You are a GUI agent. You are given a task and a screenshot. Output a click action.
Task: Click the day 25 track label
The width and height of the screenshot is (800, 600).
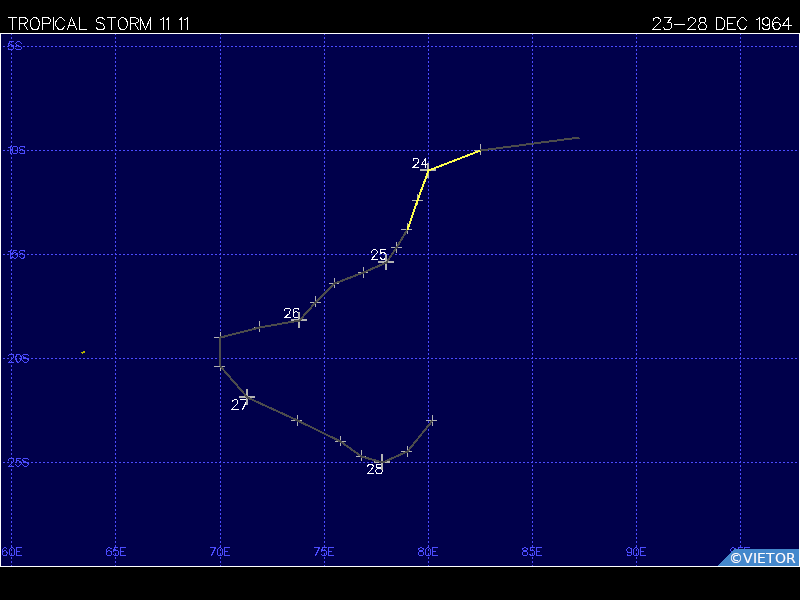379,255
